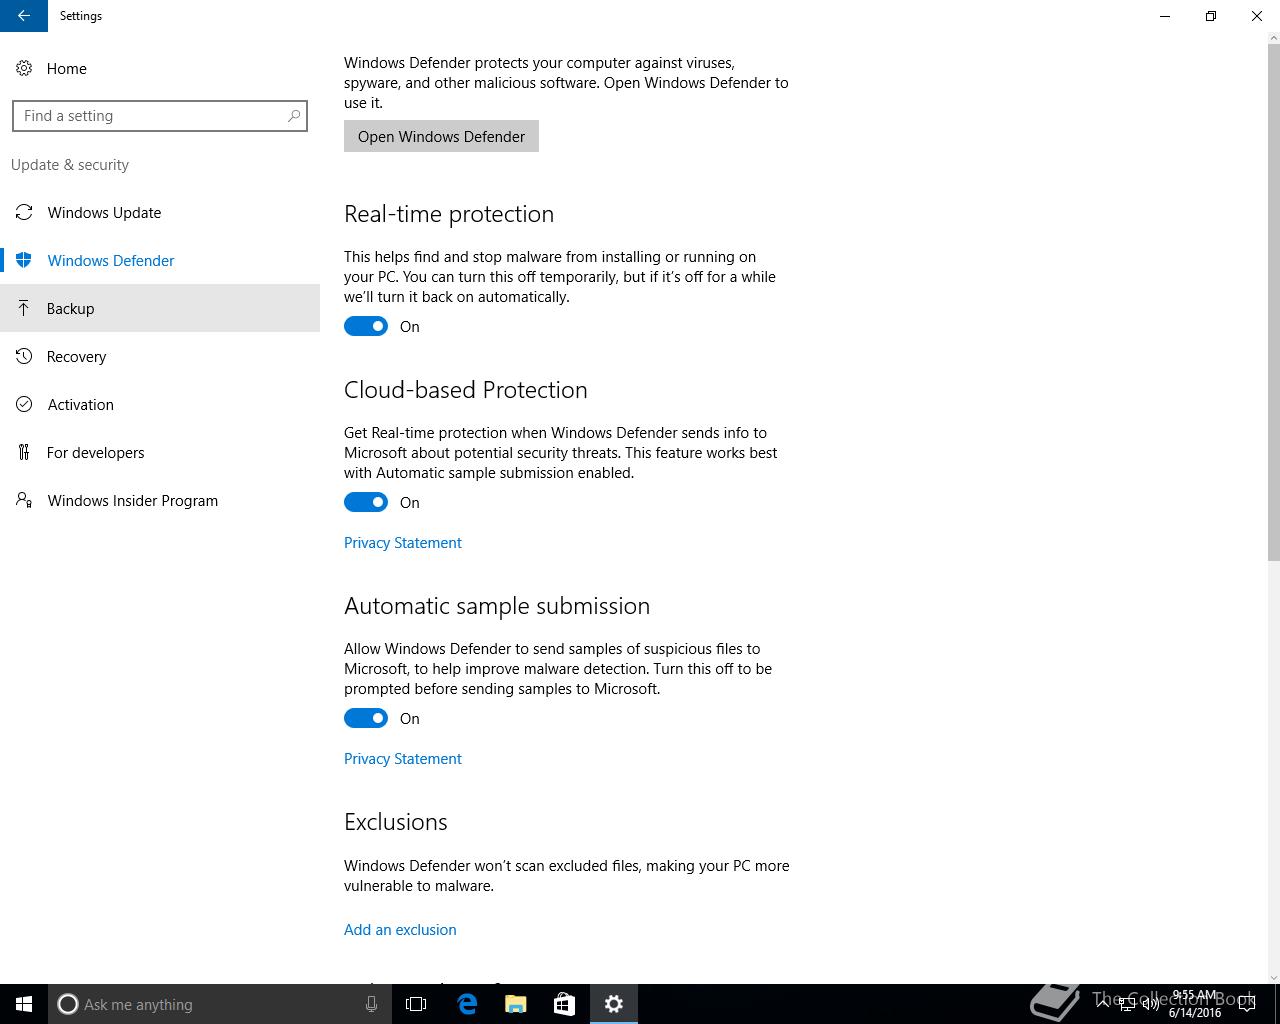Click the volume speaker tray icon

tap(1151, 1004)
